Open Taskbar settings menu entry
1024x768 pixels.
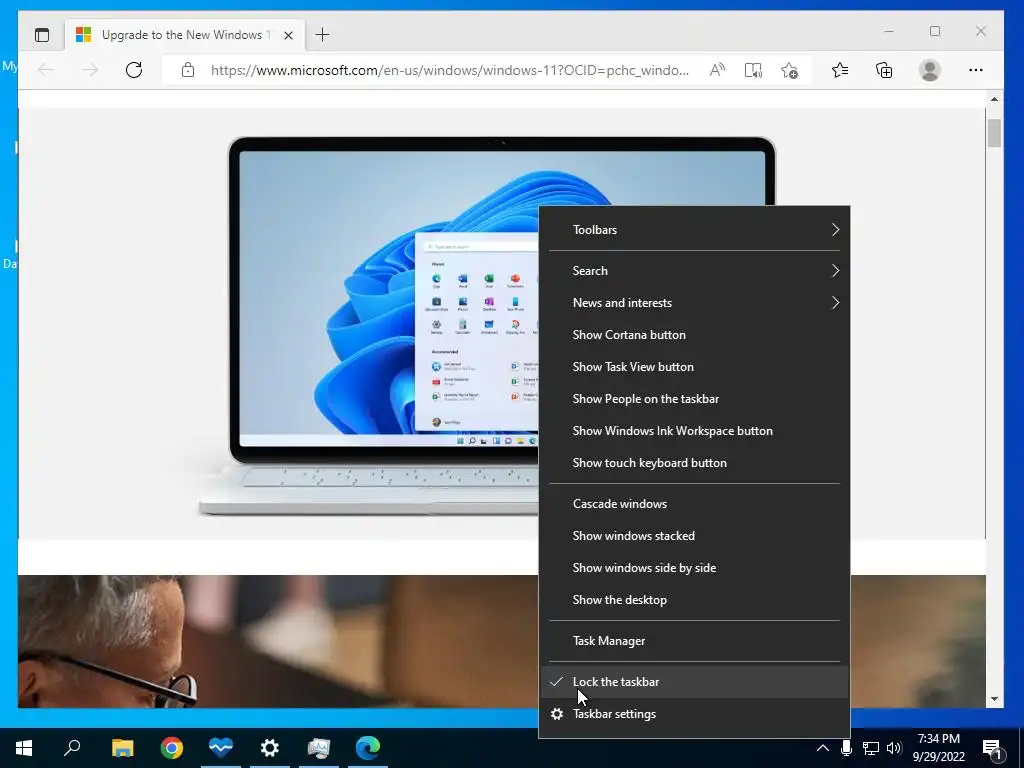694,714
